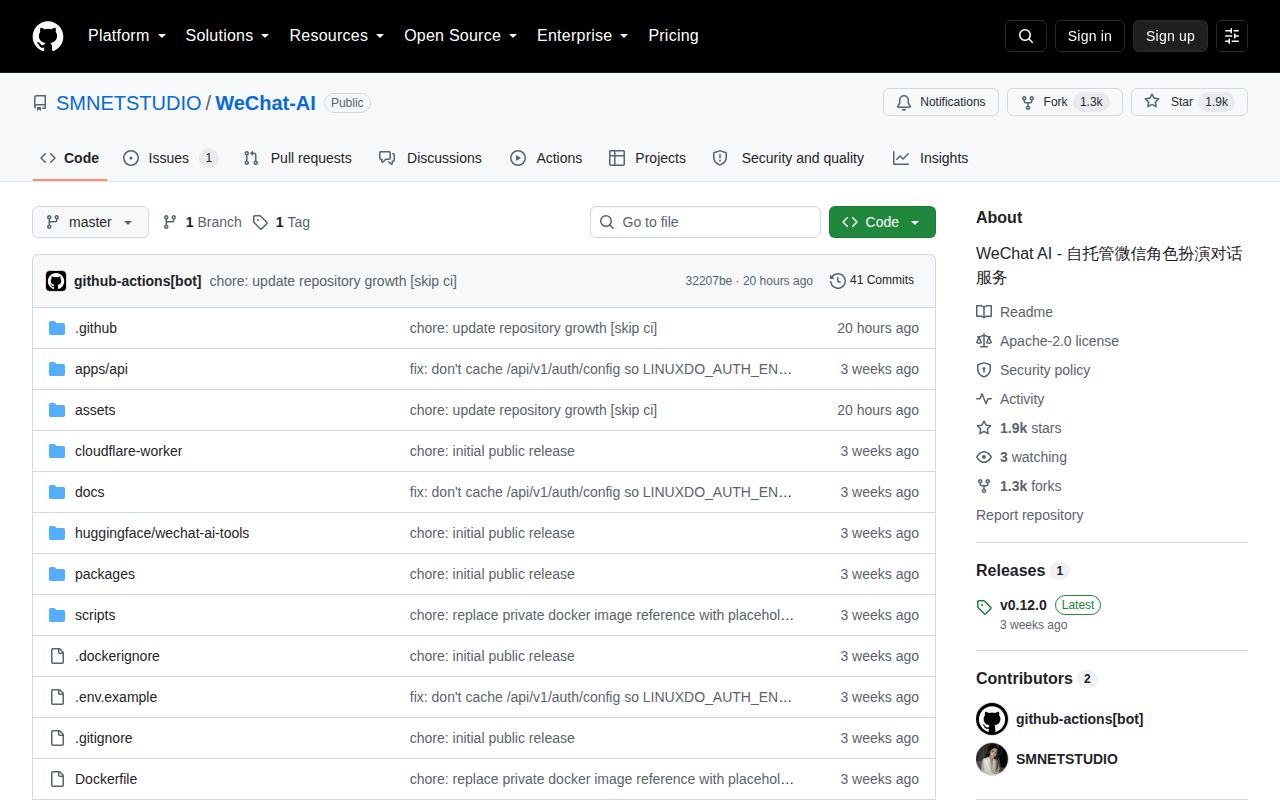Open the appearance settings icon next to Sign up
The image size is (1280, 800).
[1232, 36]
